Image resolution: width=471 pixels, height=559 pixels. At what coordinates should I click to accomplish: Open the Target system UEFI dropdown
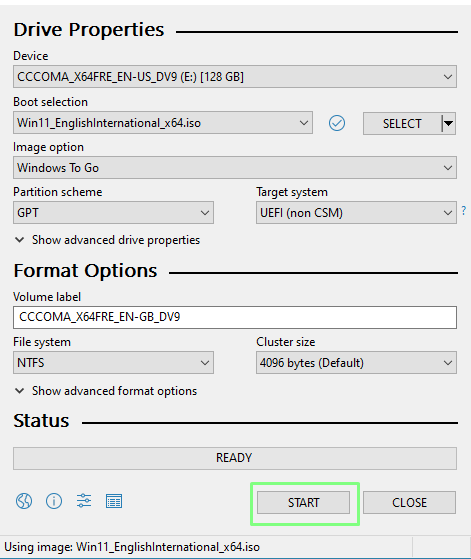coord(356,213)
